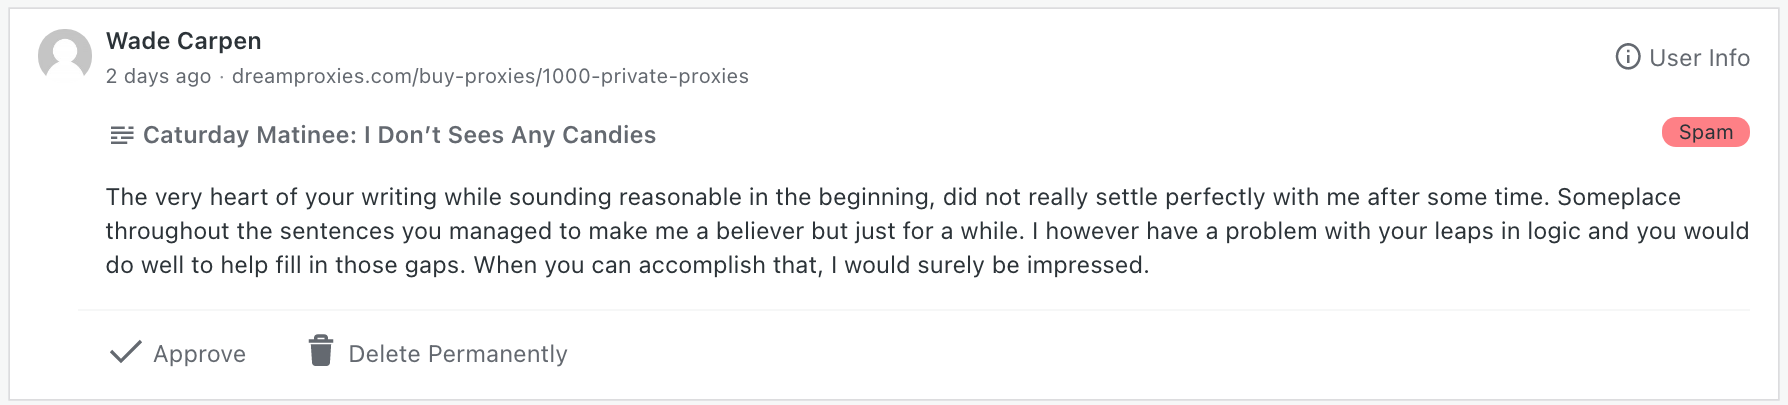The width and height of the screenshot is (1788, 405).
Task: Choose Delete Permanently for this comment
Action: click(457, 354)
